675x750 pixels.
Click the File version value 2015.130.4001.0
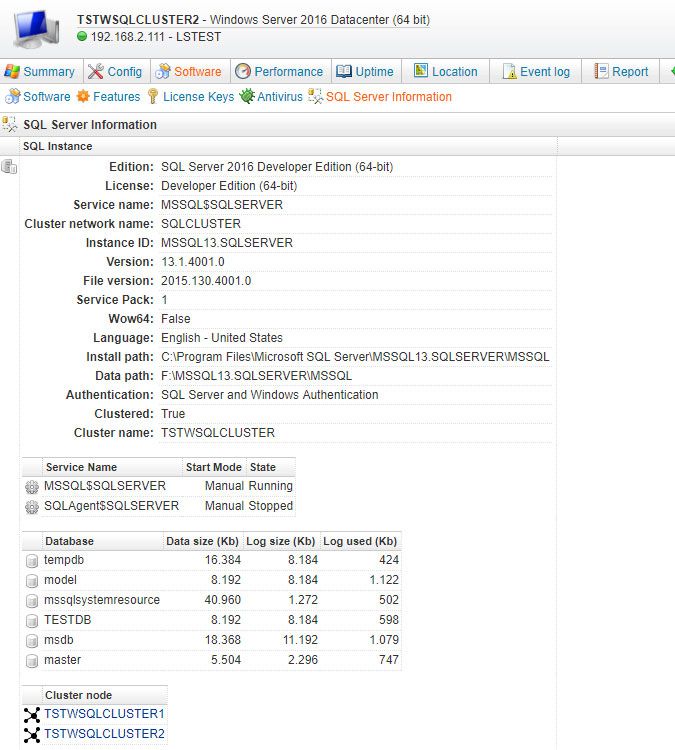pyautogui.click(x=206, y=281)
